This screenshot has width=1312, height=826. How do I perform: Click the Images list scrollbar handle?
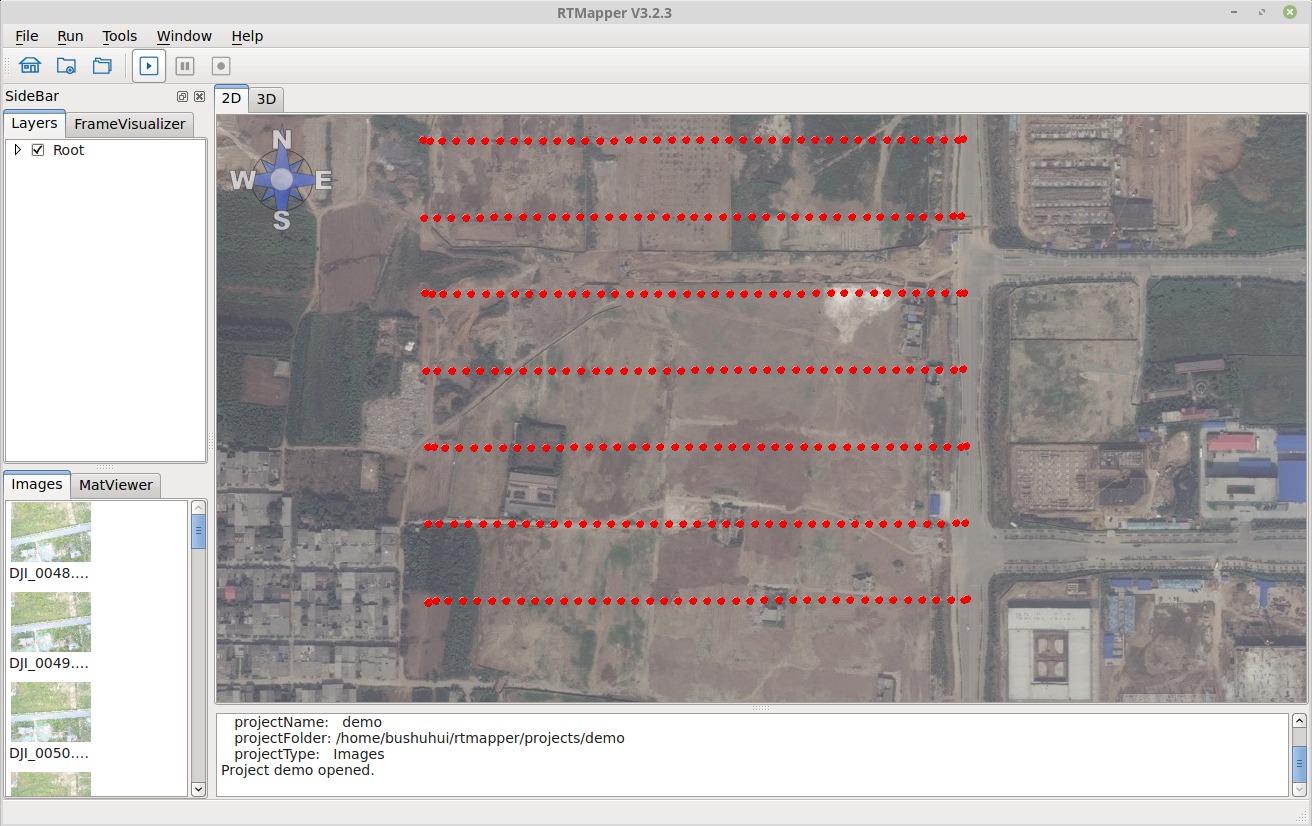point(198,530)
